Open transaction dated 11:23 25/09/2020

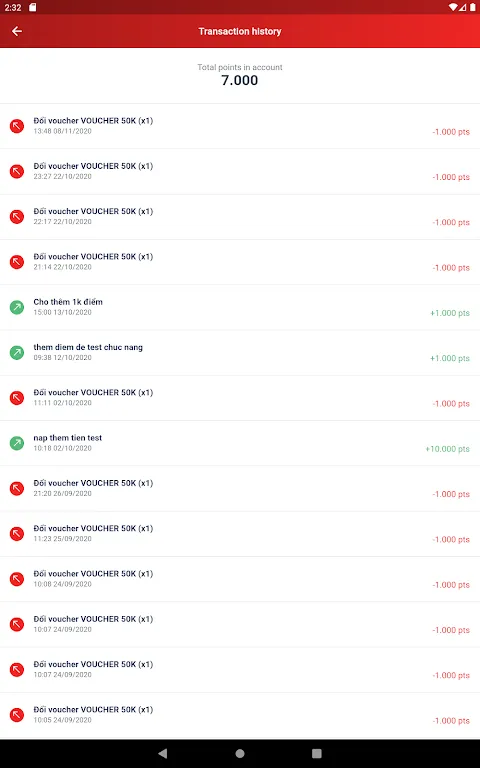[x=240, y=534]
